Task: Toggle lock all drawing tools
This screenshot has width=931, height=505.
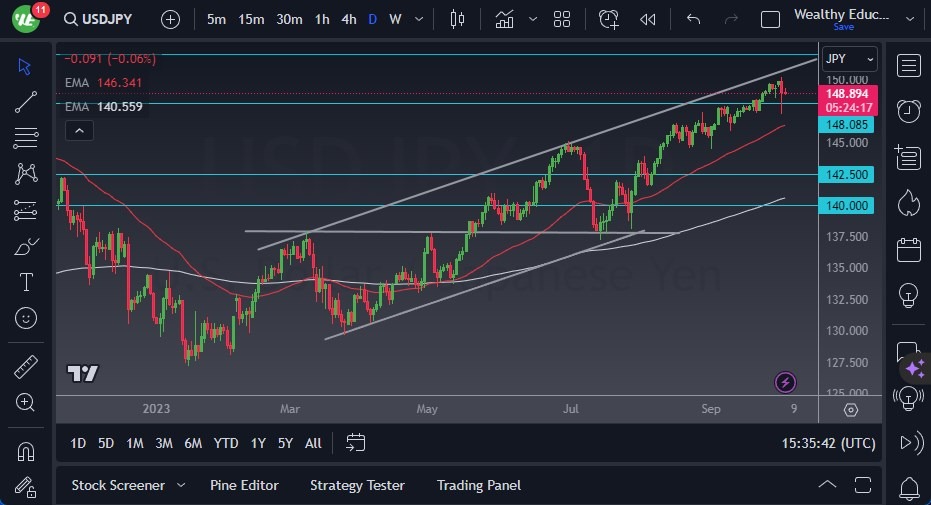Action: (26, 486)
